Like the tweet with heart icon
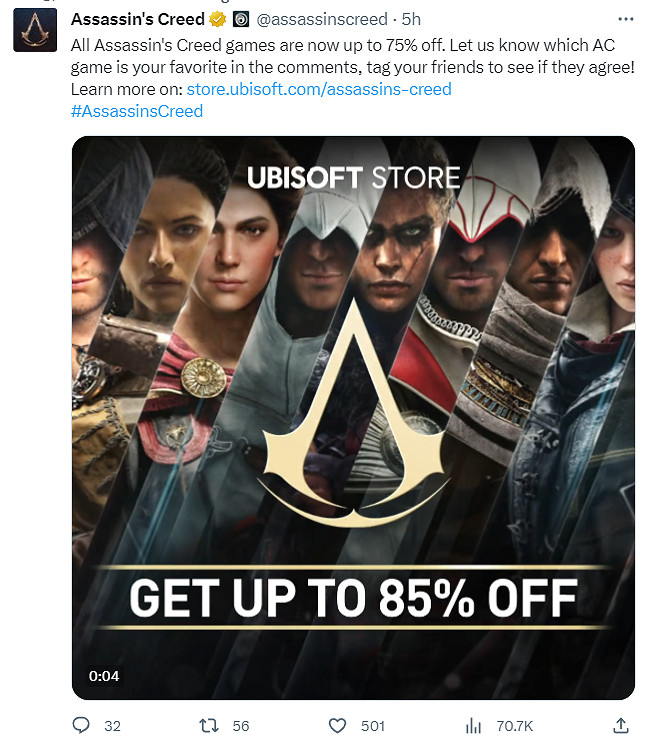Image resolution: width=652 pixels, height=744 pixels. (337, 725)
